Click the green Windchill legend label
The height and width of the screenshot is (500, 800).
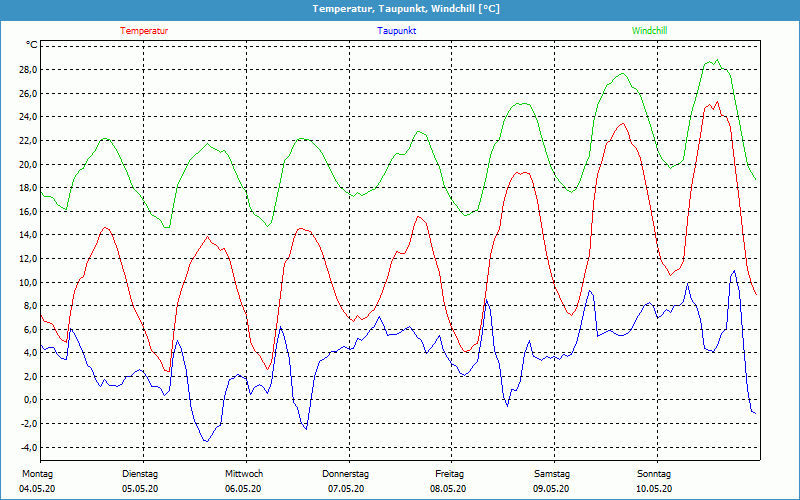pyautogui.click(x=649, y=31)
